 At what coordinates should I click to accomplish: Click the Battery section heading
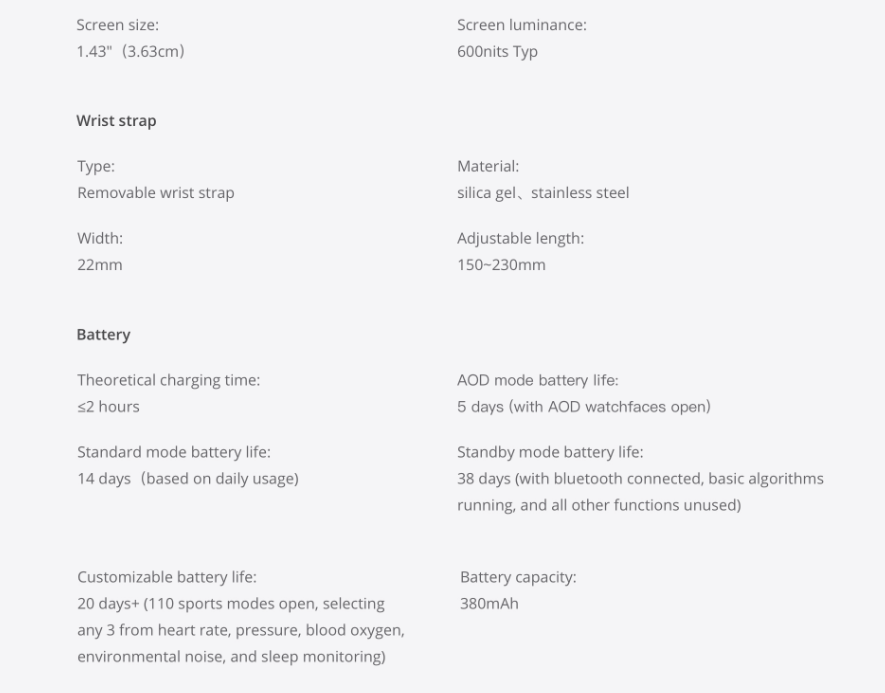coord(103,335)
